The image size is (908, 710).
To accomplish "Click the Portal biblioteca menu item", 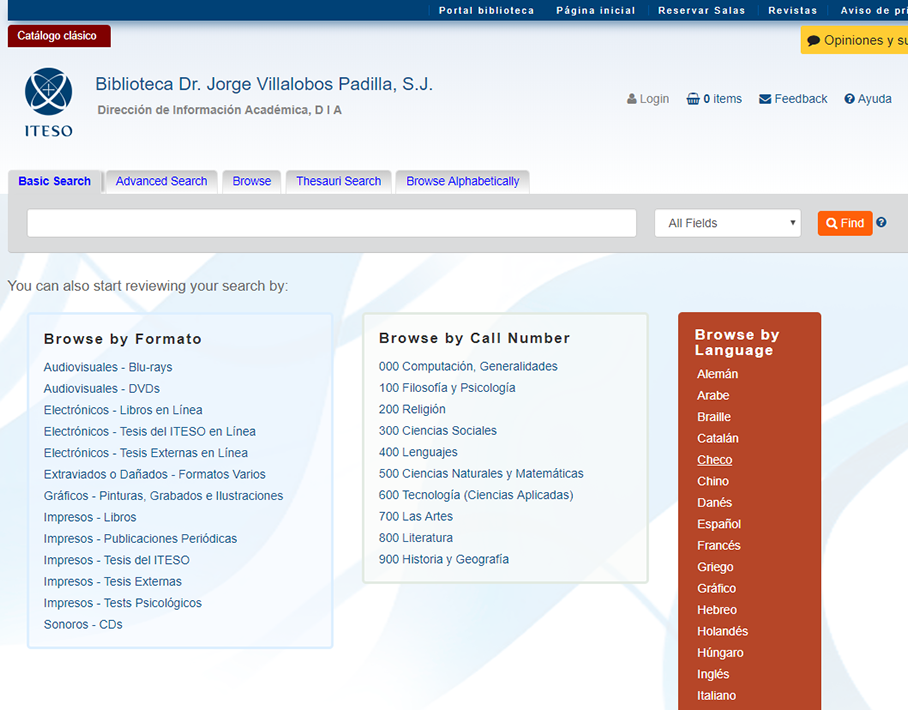I will point(486,10).
